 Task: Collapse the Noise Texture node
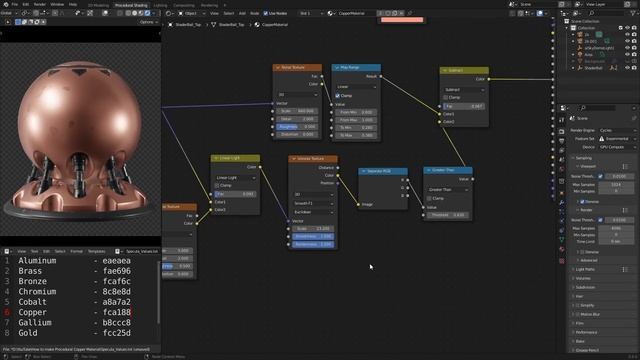[x=278, y=67]
